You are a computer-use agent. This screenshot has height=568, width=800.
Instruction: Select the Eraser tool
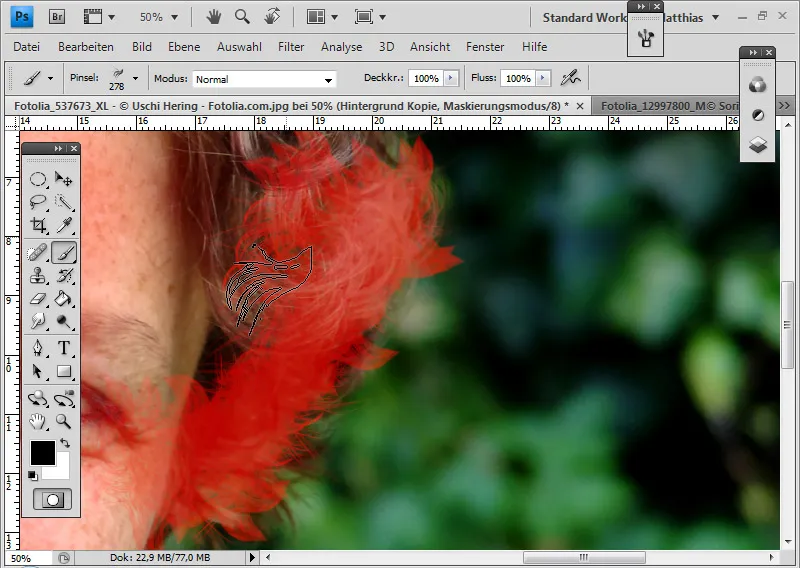[38, 299]
